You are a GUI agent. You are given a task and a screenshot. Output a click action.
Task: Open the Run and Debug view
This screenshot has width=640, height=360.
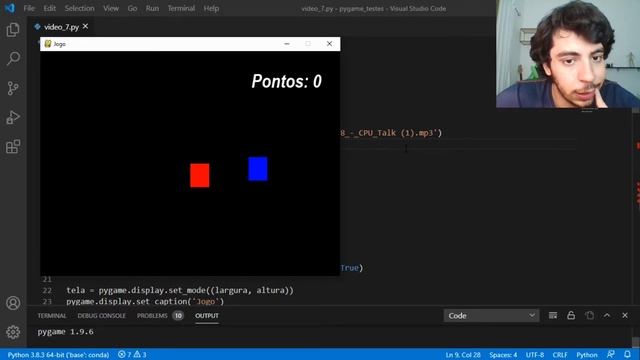(x=13, y=118)
